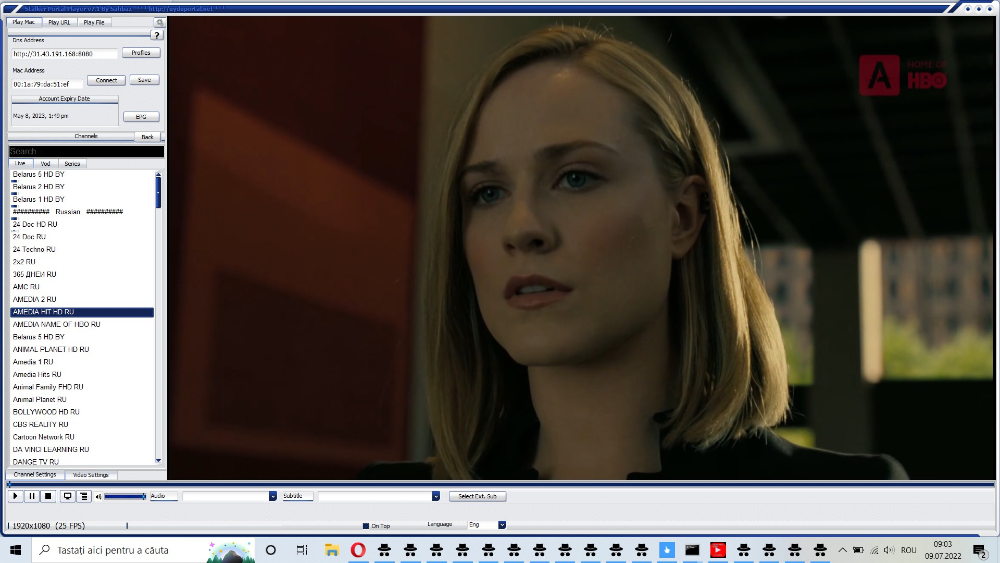The height and width of the screenshot is (563, 1000).
Task: Click the video seek progress bar
Action: pos(501,485)
